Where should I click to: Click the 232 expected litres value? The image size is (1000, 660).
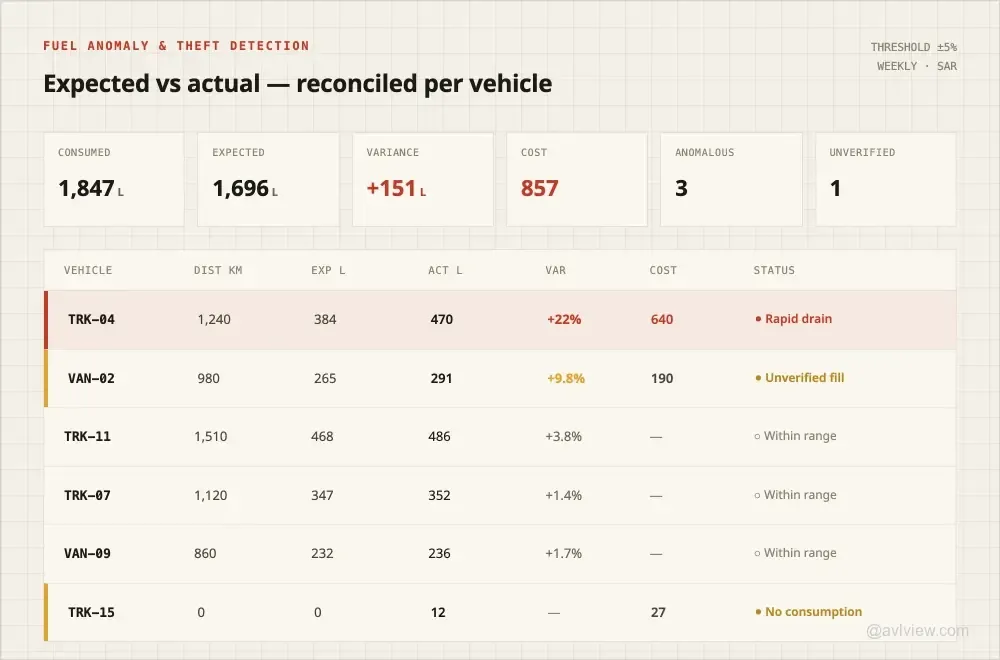[x=322, y=554]
